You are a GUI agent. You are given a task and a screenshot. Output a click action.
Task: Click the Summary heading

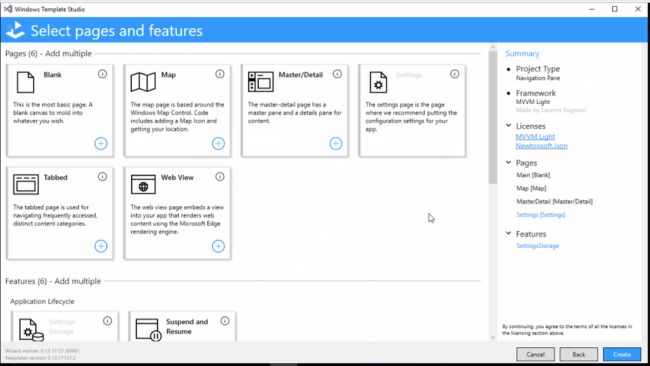522,53
